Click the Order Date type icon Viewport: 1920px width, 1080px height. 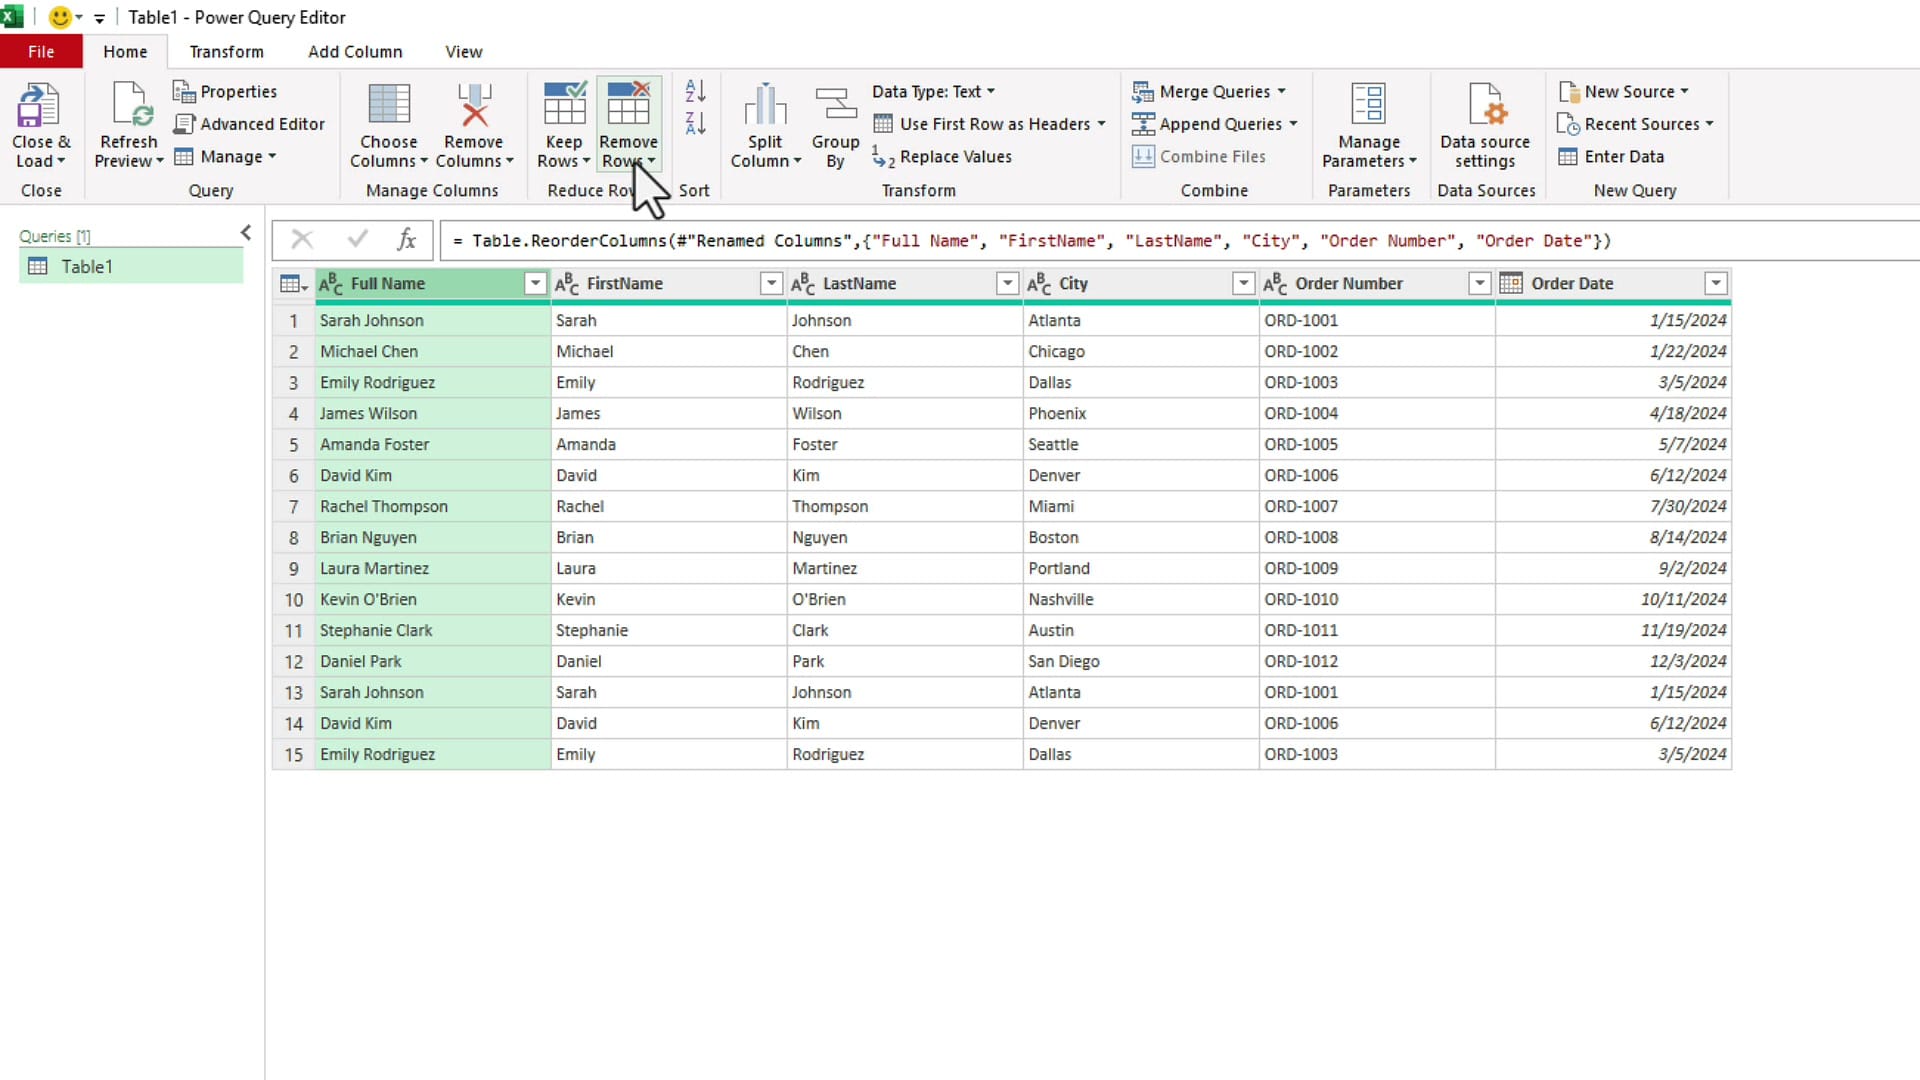[1511, 284]
